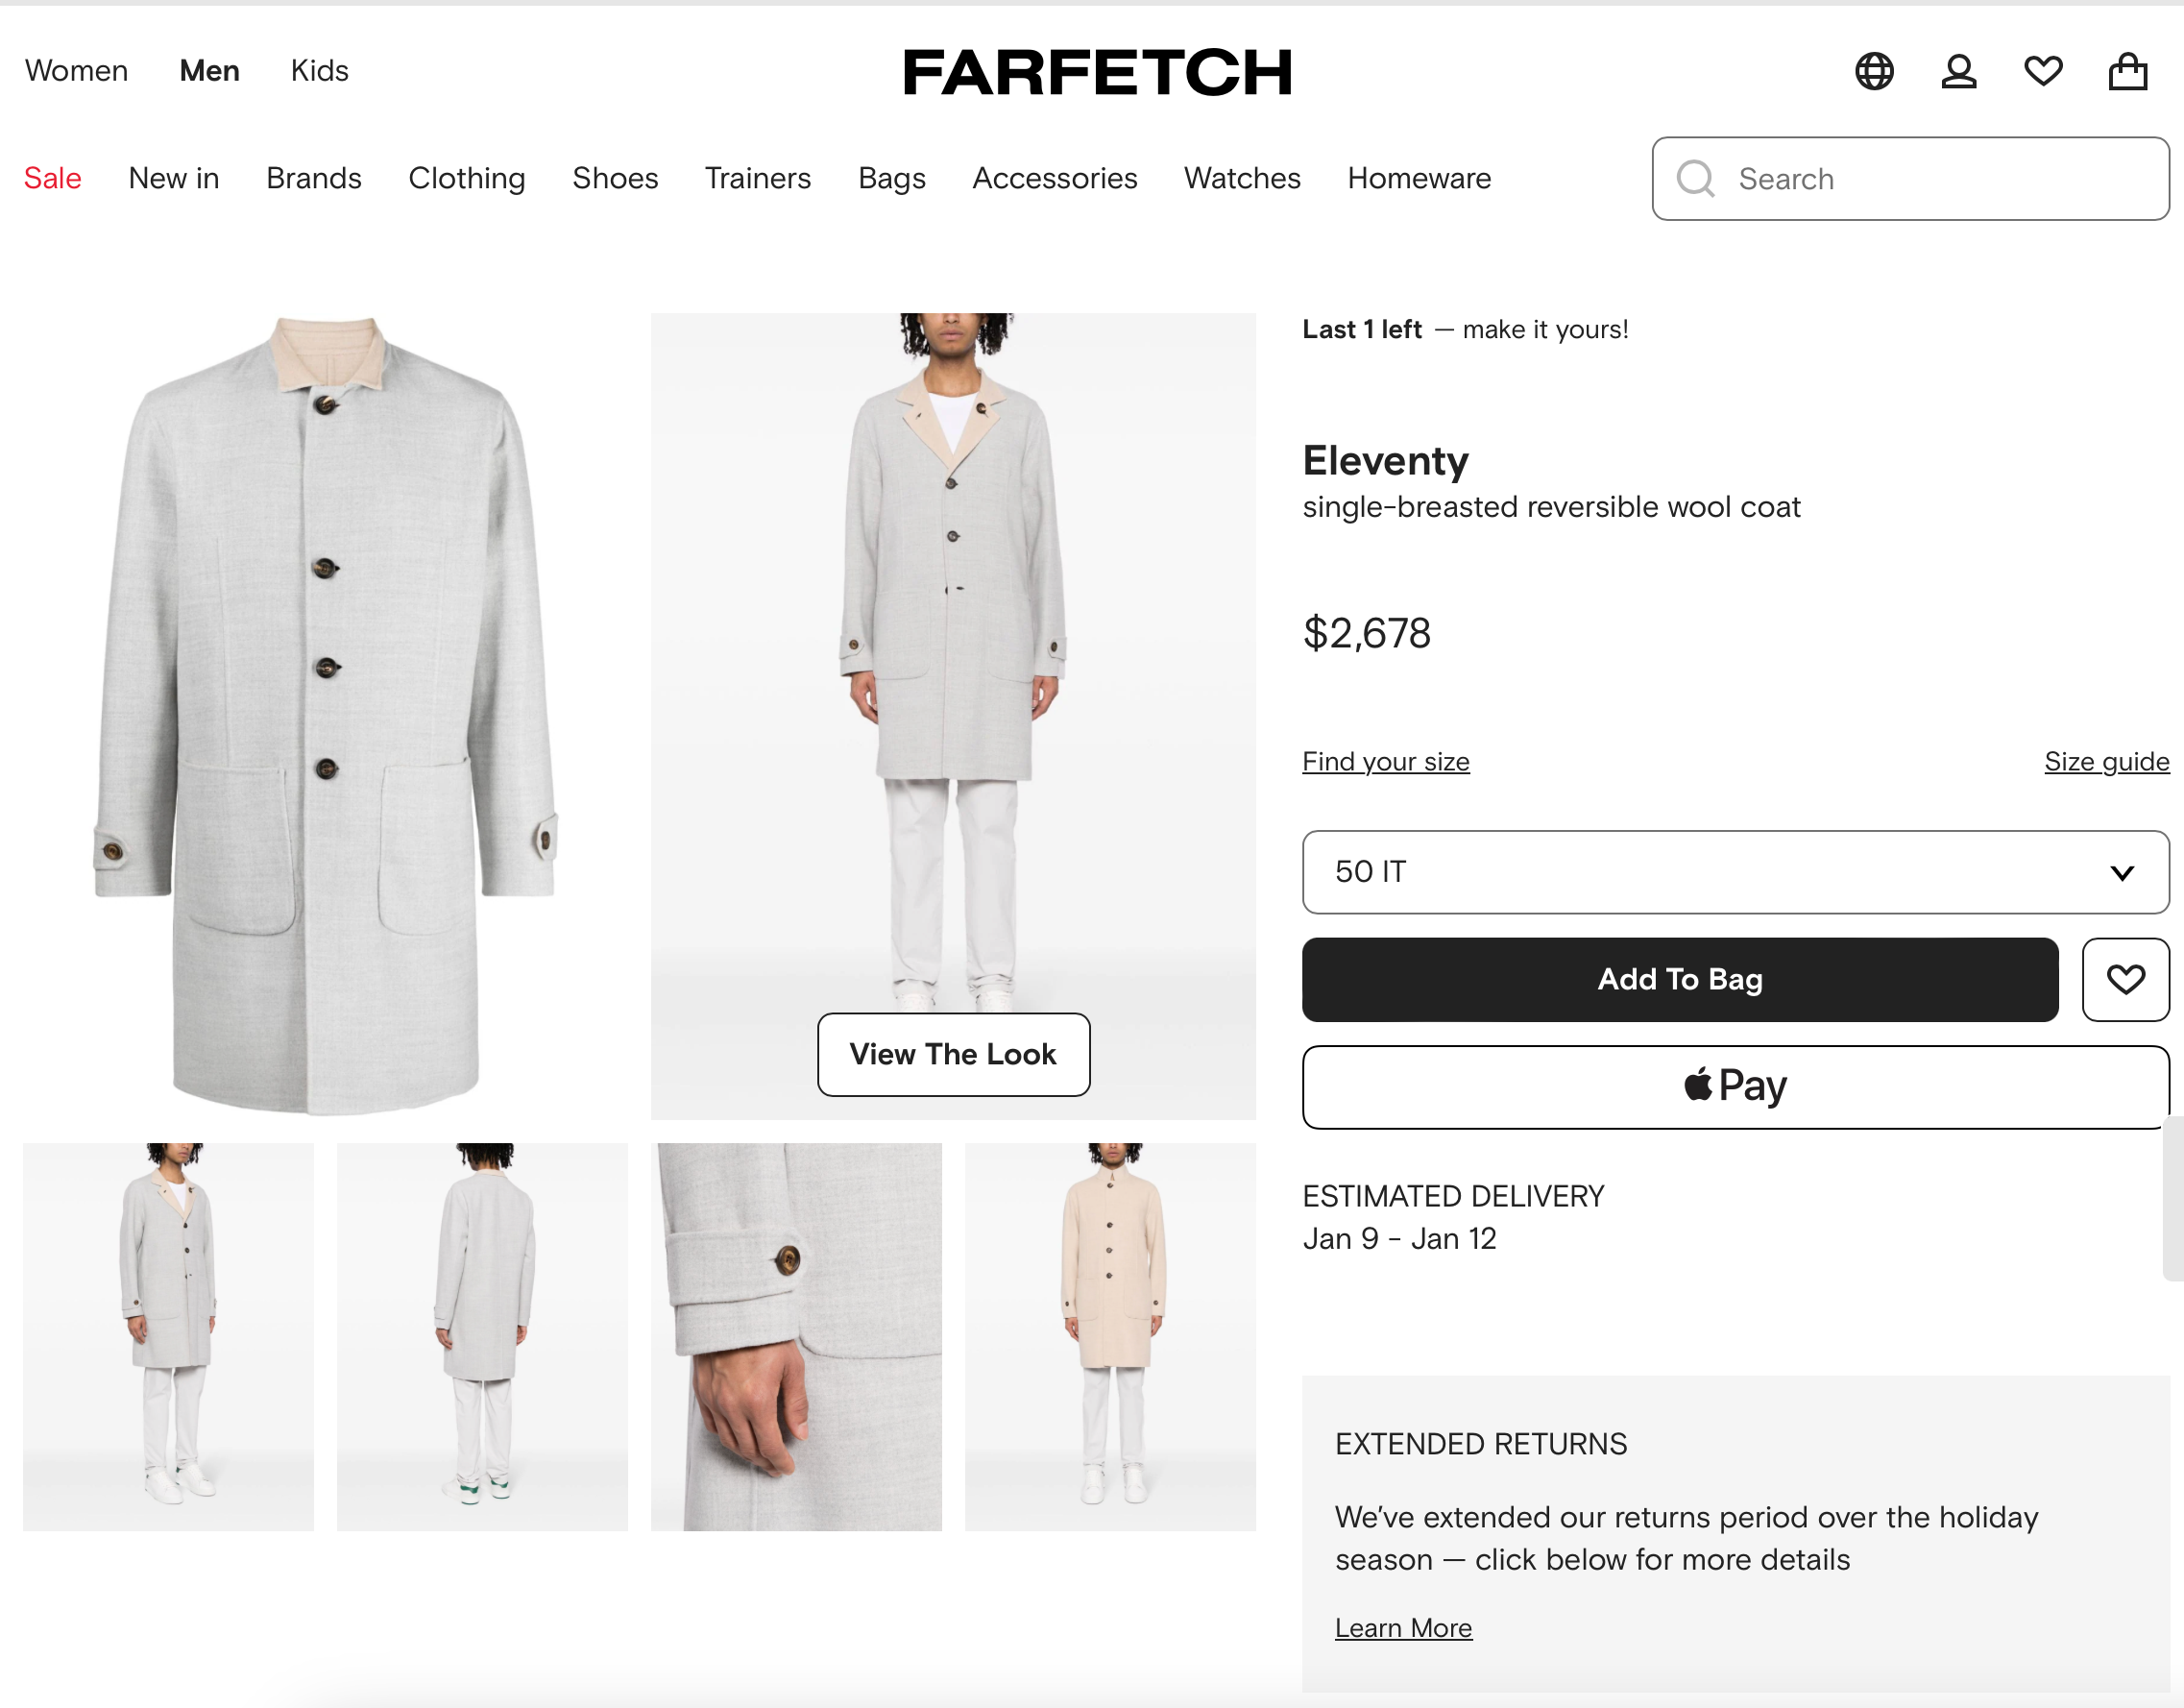Open the Sale category
Viewport: 2184px width, 1708px height.
[52, 178]
